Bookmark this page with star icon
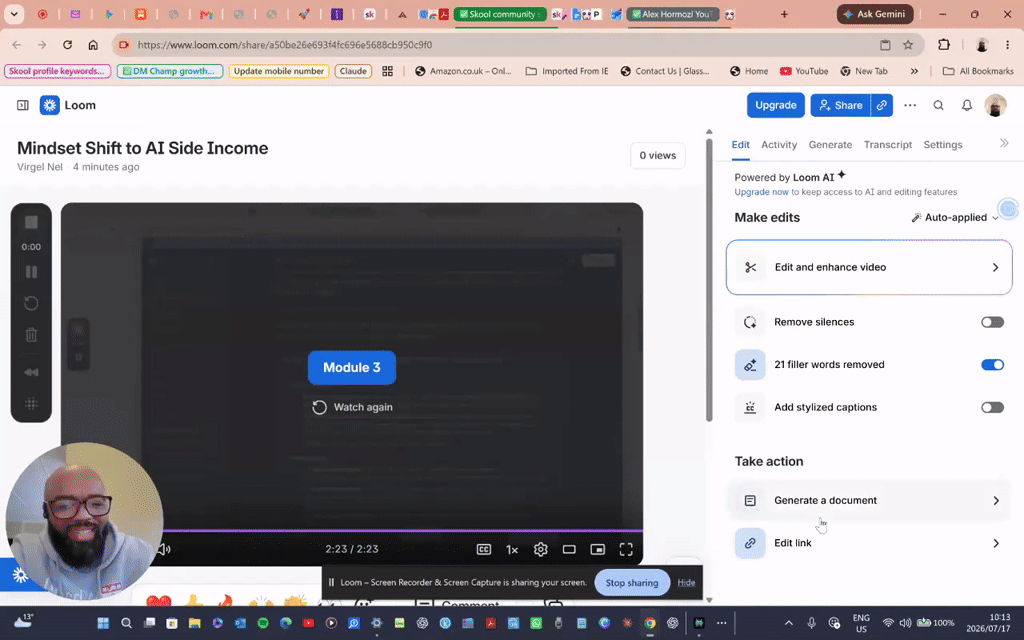1024x640 pixels. coord(908,45)
